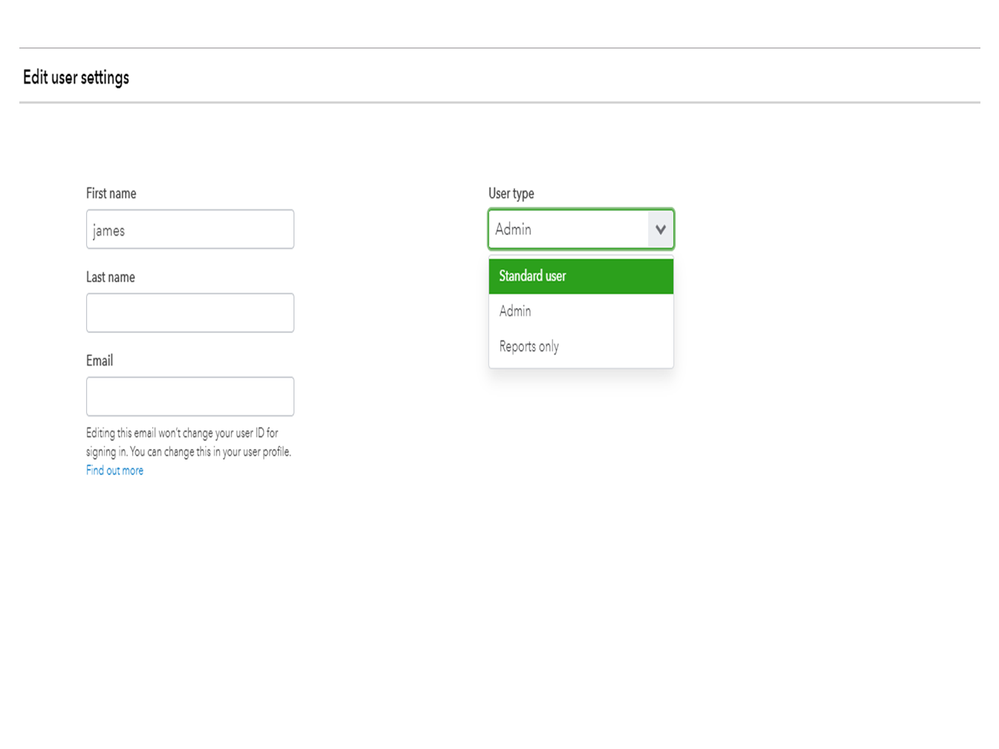This screenshot has width=999, height=749.
Task: Click the "Find out more" link
Action: pos(114,470)
